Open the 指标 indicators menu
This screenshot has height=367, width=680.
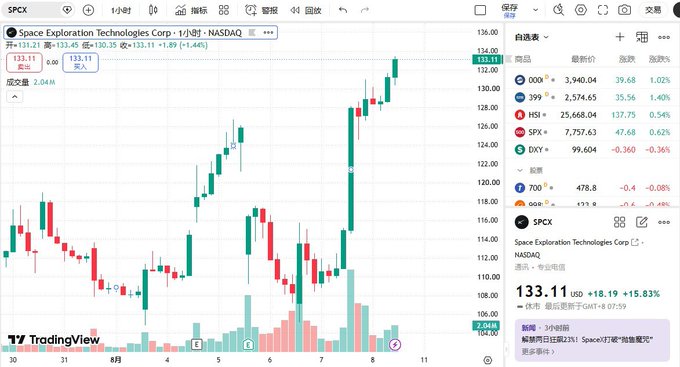click(x=191, y=10)
